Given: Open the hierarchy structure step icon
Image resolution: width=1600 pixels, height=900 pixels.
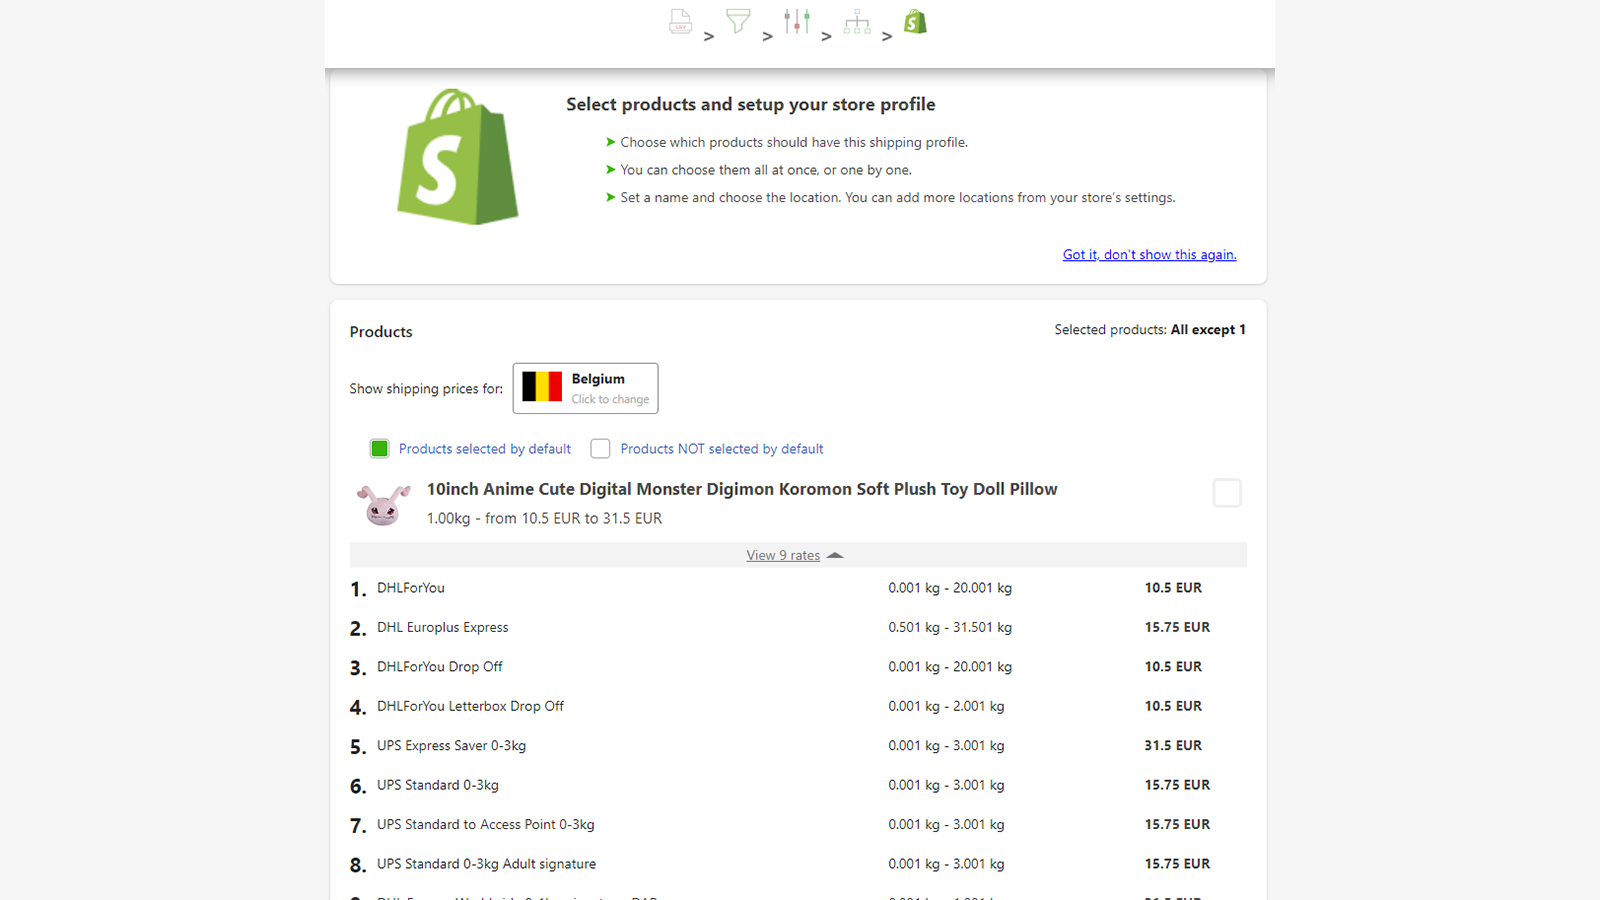Looking at the screenshot, I should coord(857,21).
